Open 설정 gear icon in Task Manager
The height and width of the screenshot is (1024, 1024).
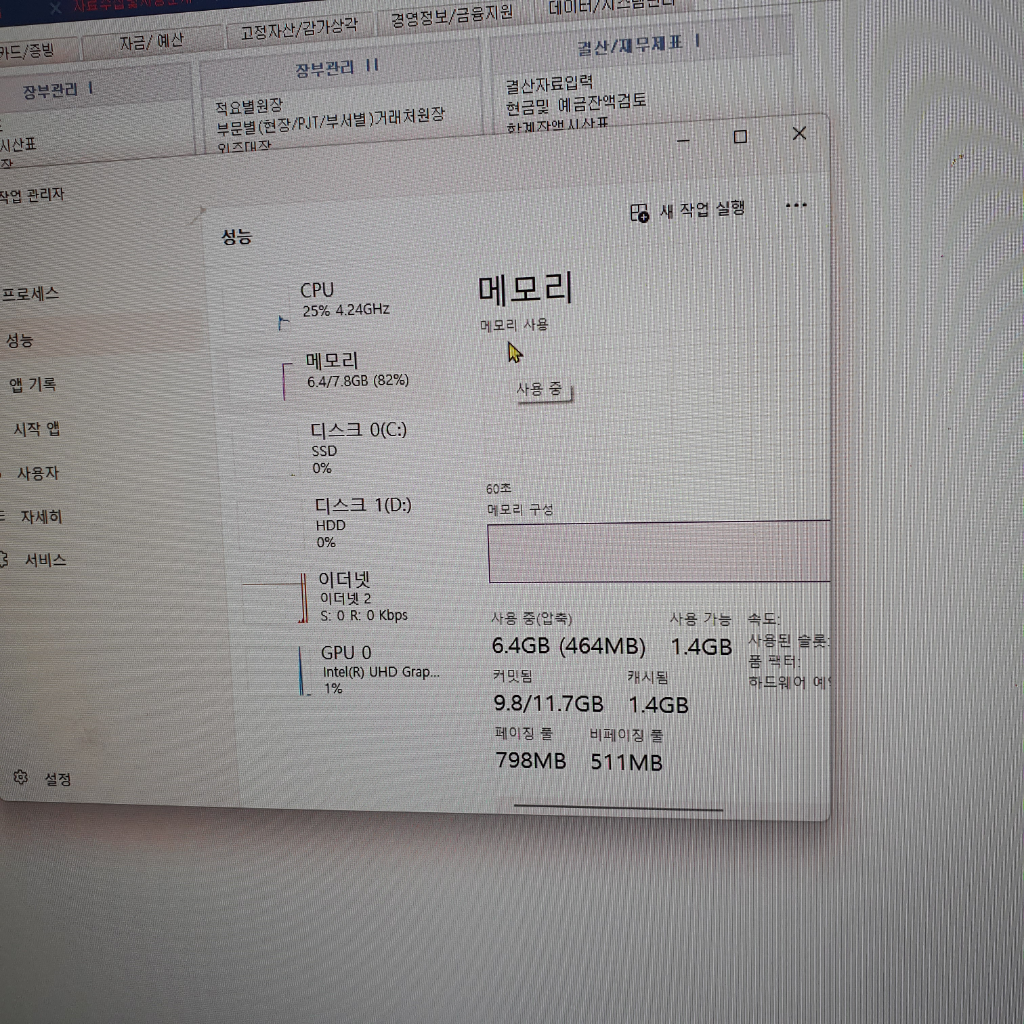pyautogui.click(x=20, y=777)
